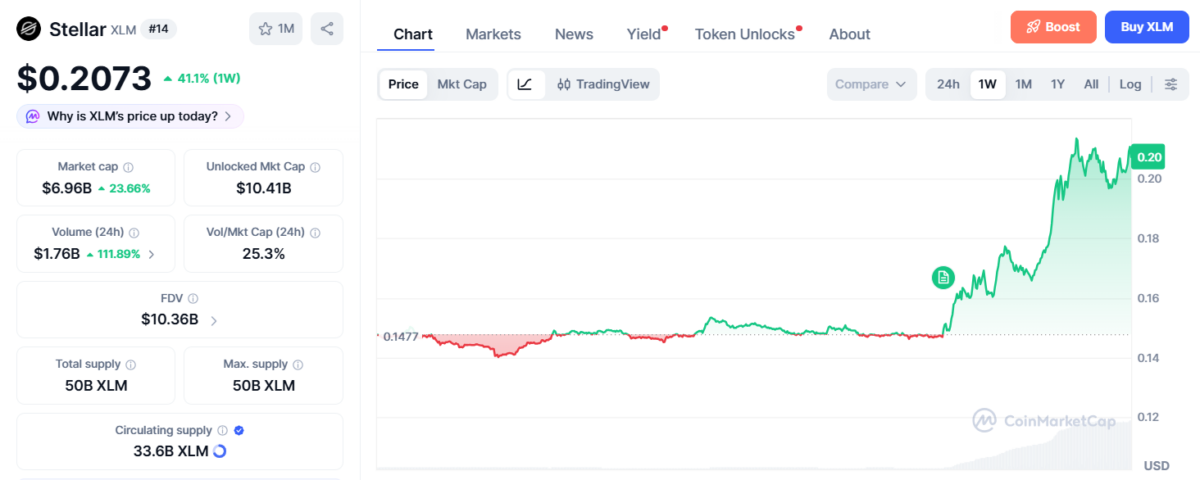Click the AI icon in price question
This screenshot has width=1200, height=480.
pyautogui.click(x=33, y=116)
